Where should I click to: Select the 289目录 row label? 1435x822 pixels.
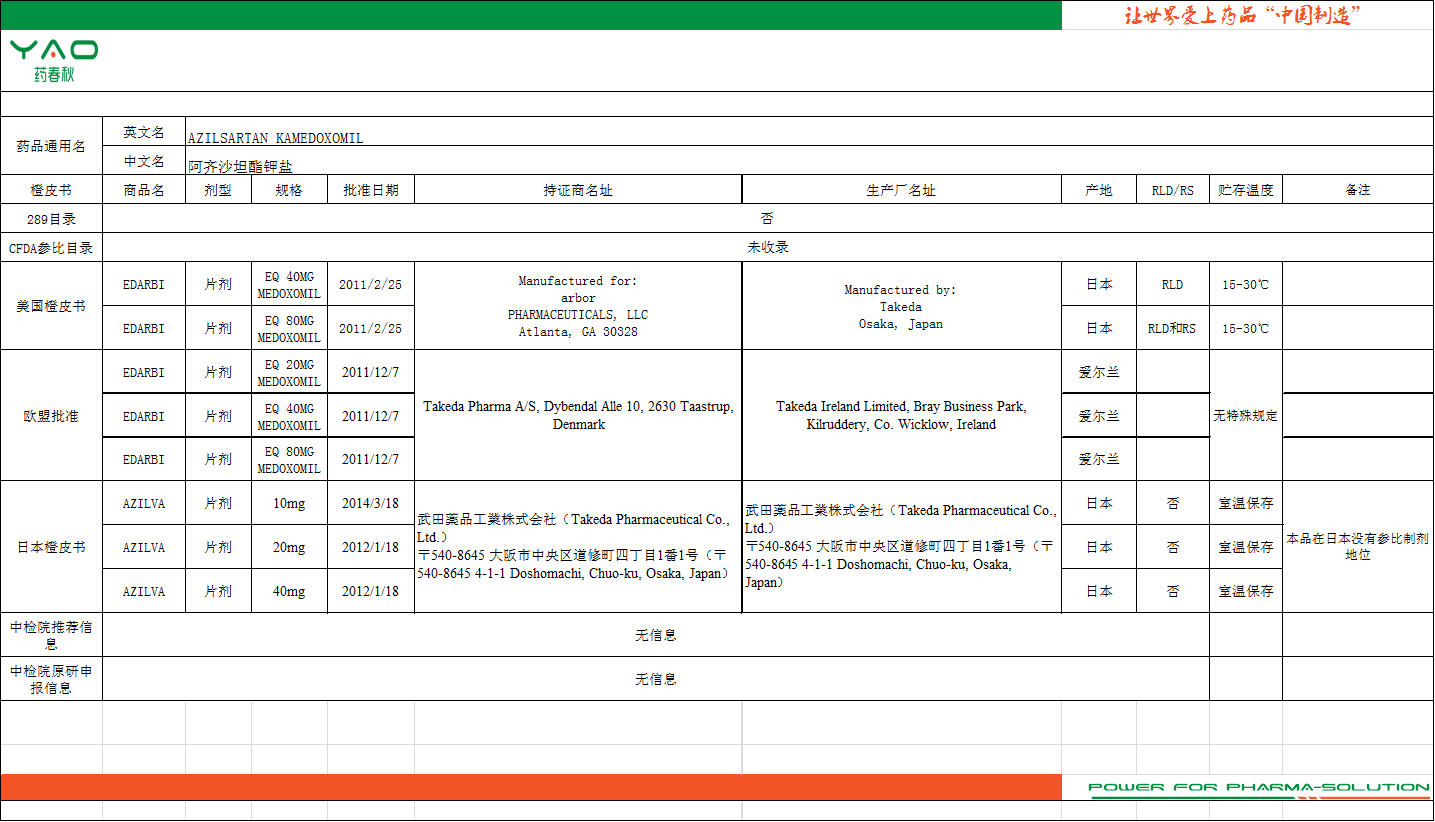pyautogui.click(x=51, y=219)
